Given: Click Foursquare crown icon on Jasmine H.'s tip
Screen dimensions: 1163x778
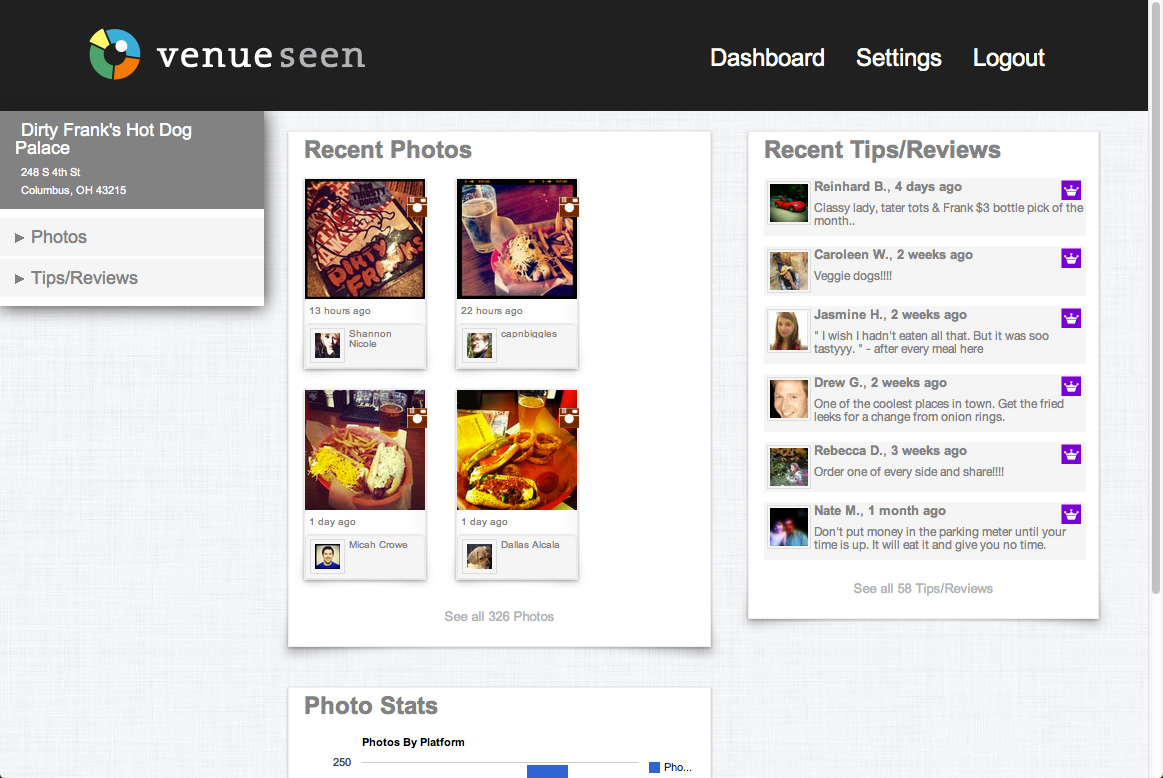Looking at the screenshot, I should click(x=1071, y=319).
